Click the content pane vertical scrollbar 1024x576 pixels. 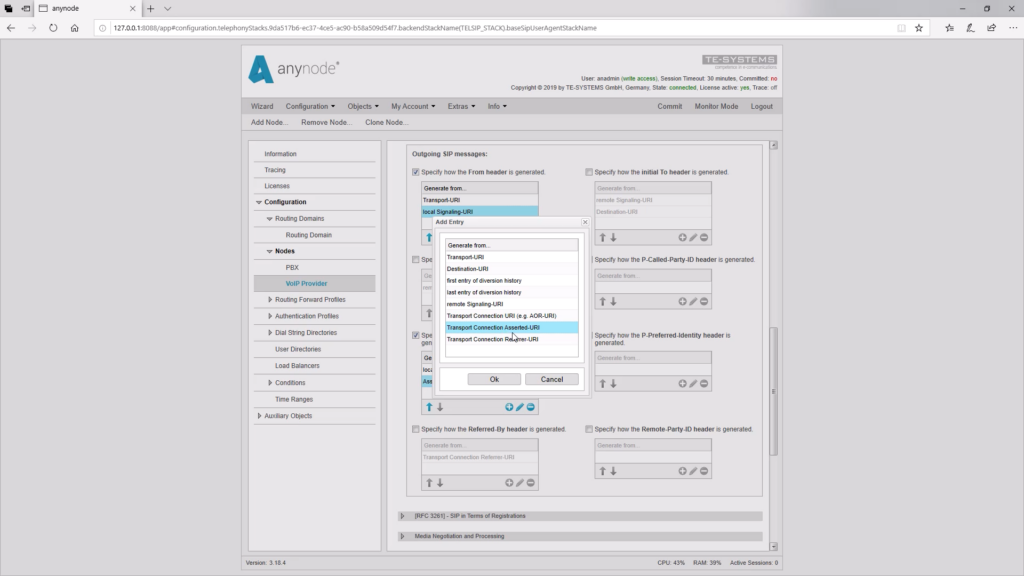774,392
